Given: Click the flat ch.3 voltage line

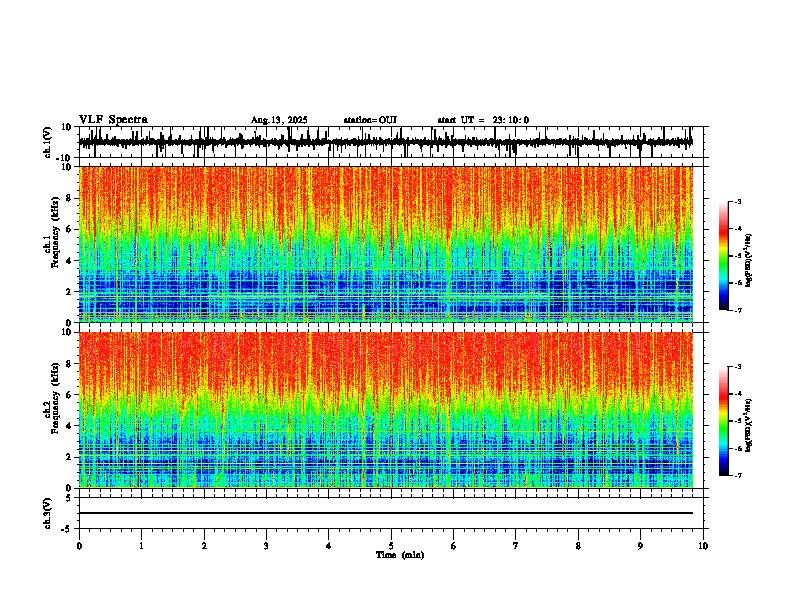Looking at the screenshot, I should click(386, 513).
